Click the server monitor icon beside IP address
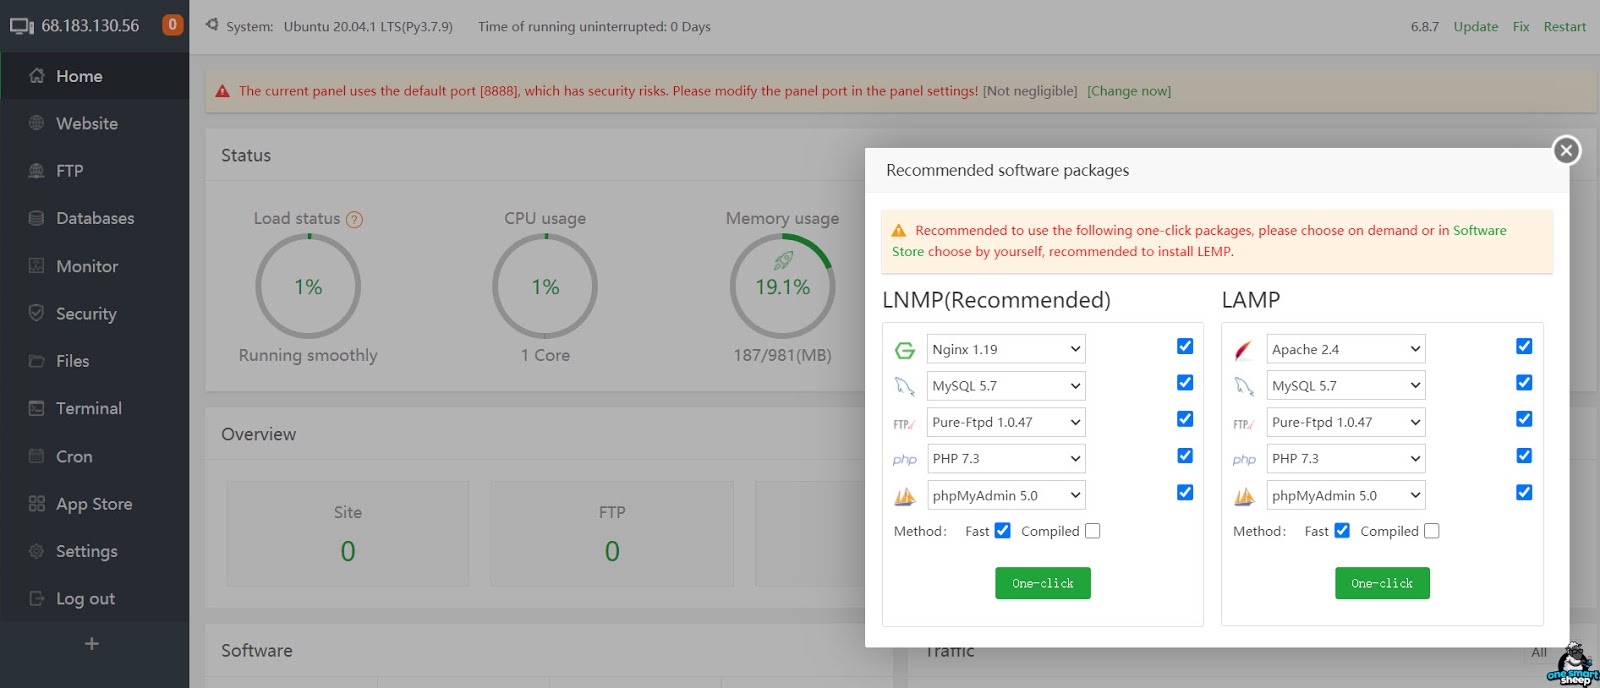This screenshot has height=688, width=1600. tap(22, 26)
